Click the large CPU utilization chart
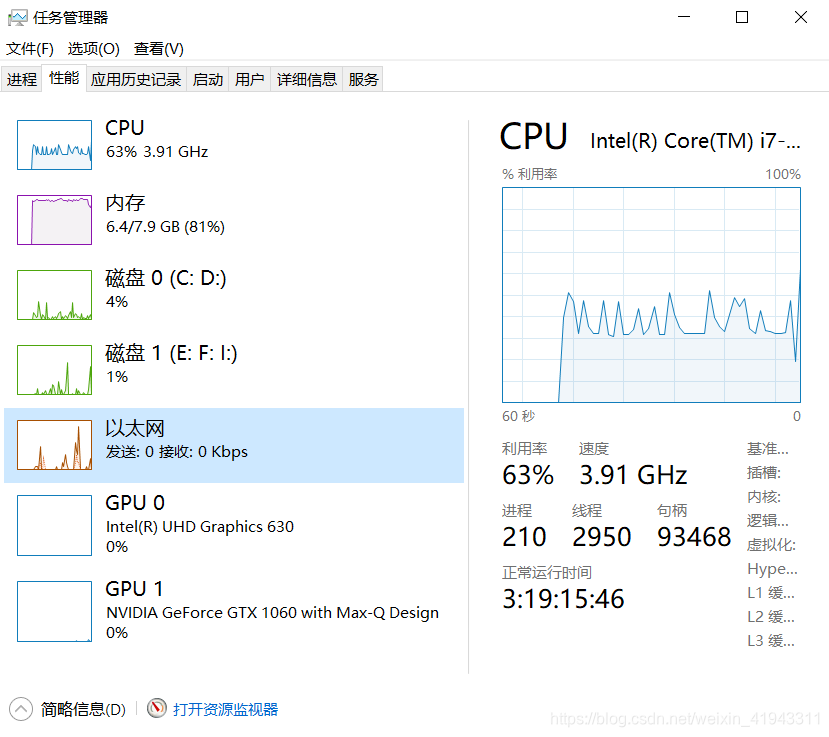The width and height of the screenshot is (829, 737). pos(651,295)
